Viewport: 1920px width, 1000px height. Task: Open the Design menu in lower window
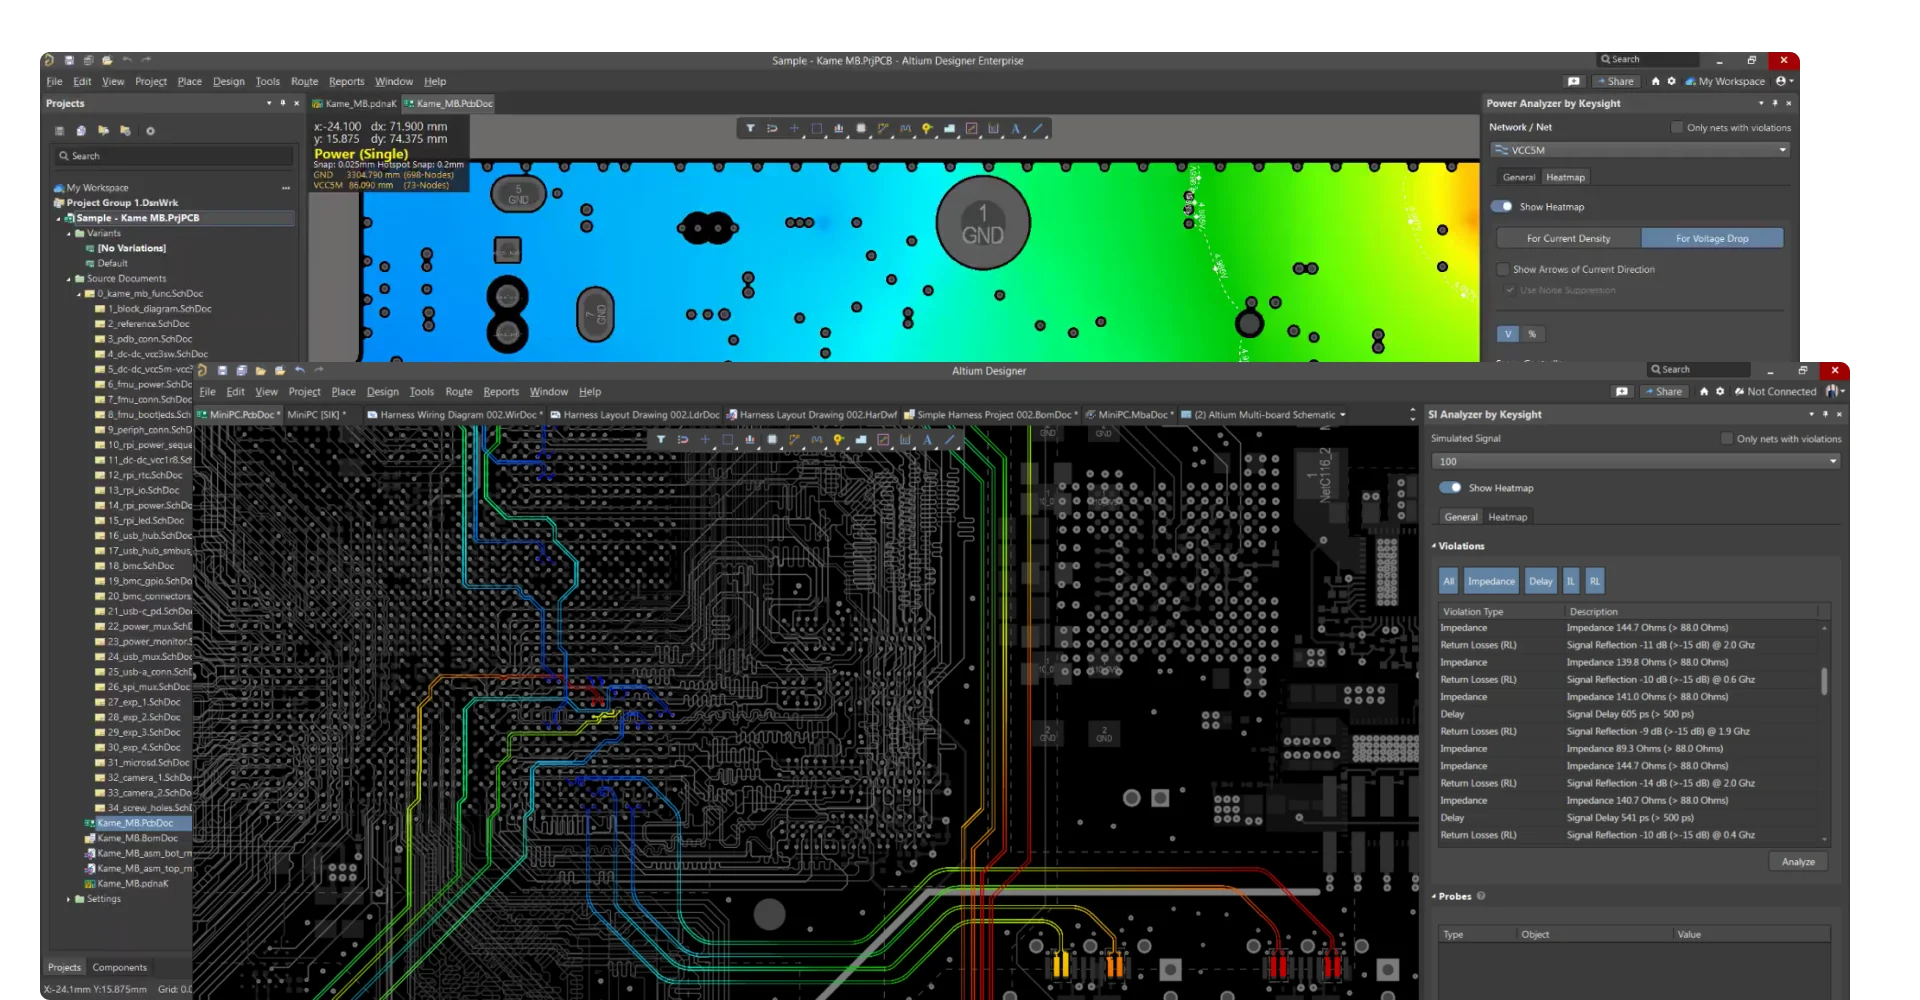tap(382, 391)
